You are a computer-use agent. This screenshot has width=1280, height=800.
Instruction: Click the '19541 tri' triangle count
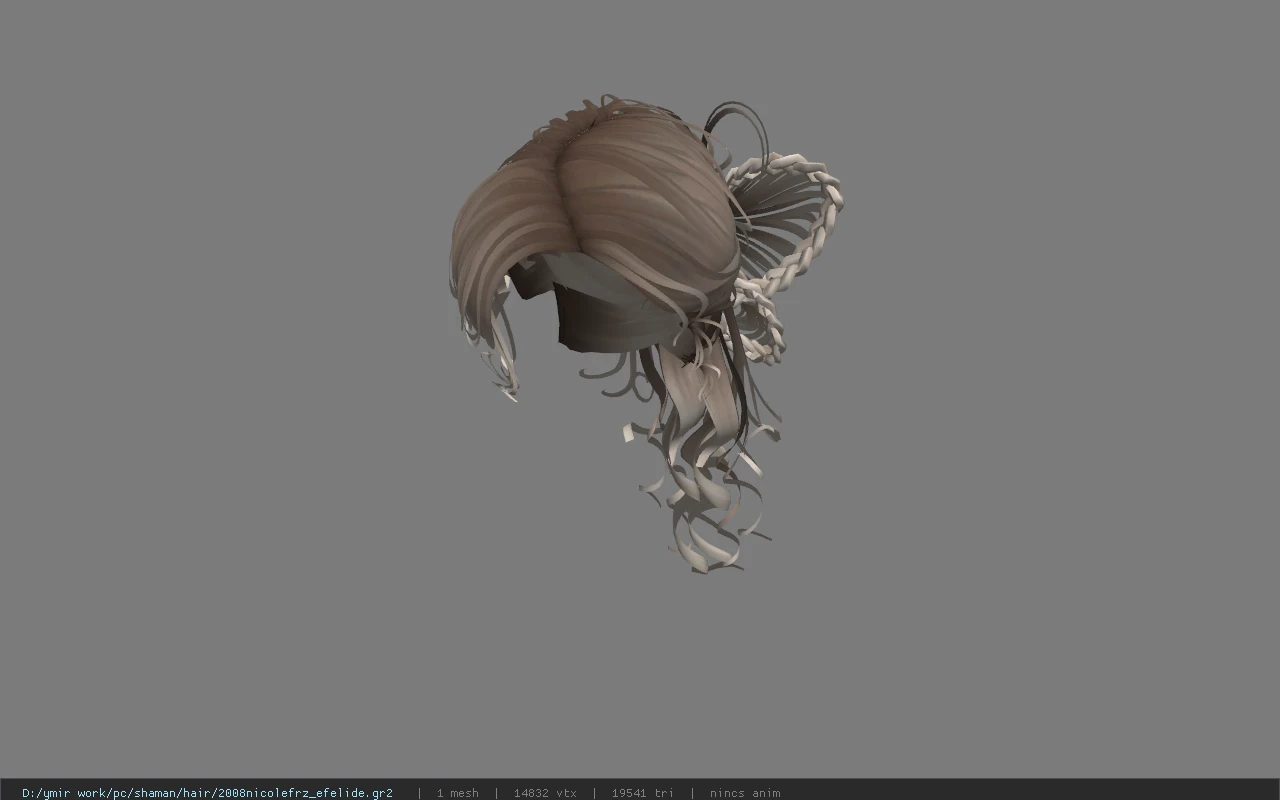point(642,793)
